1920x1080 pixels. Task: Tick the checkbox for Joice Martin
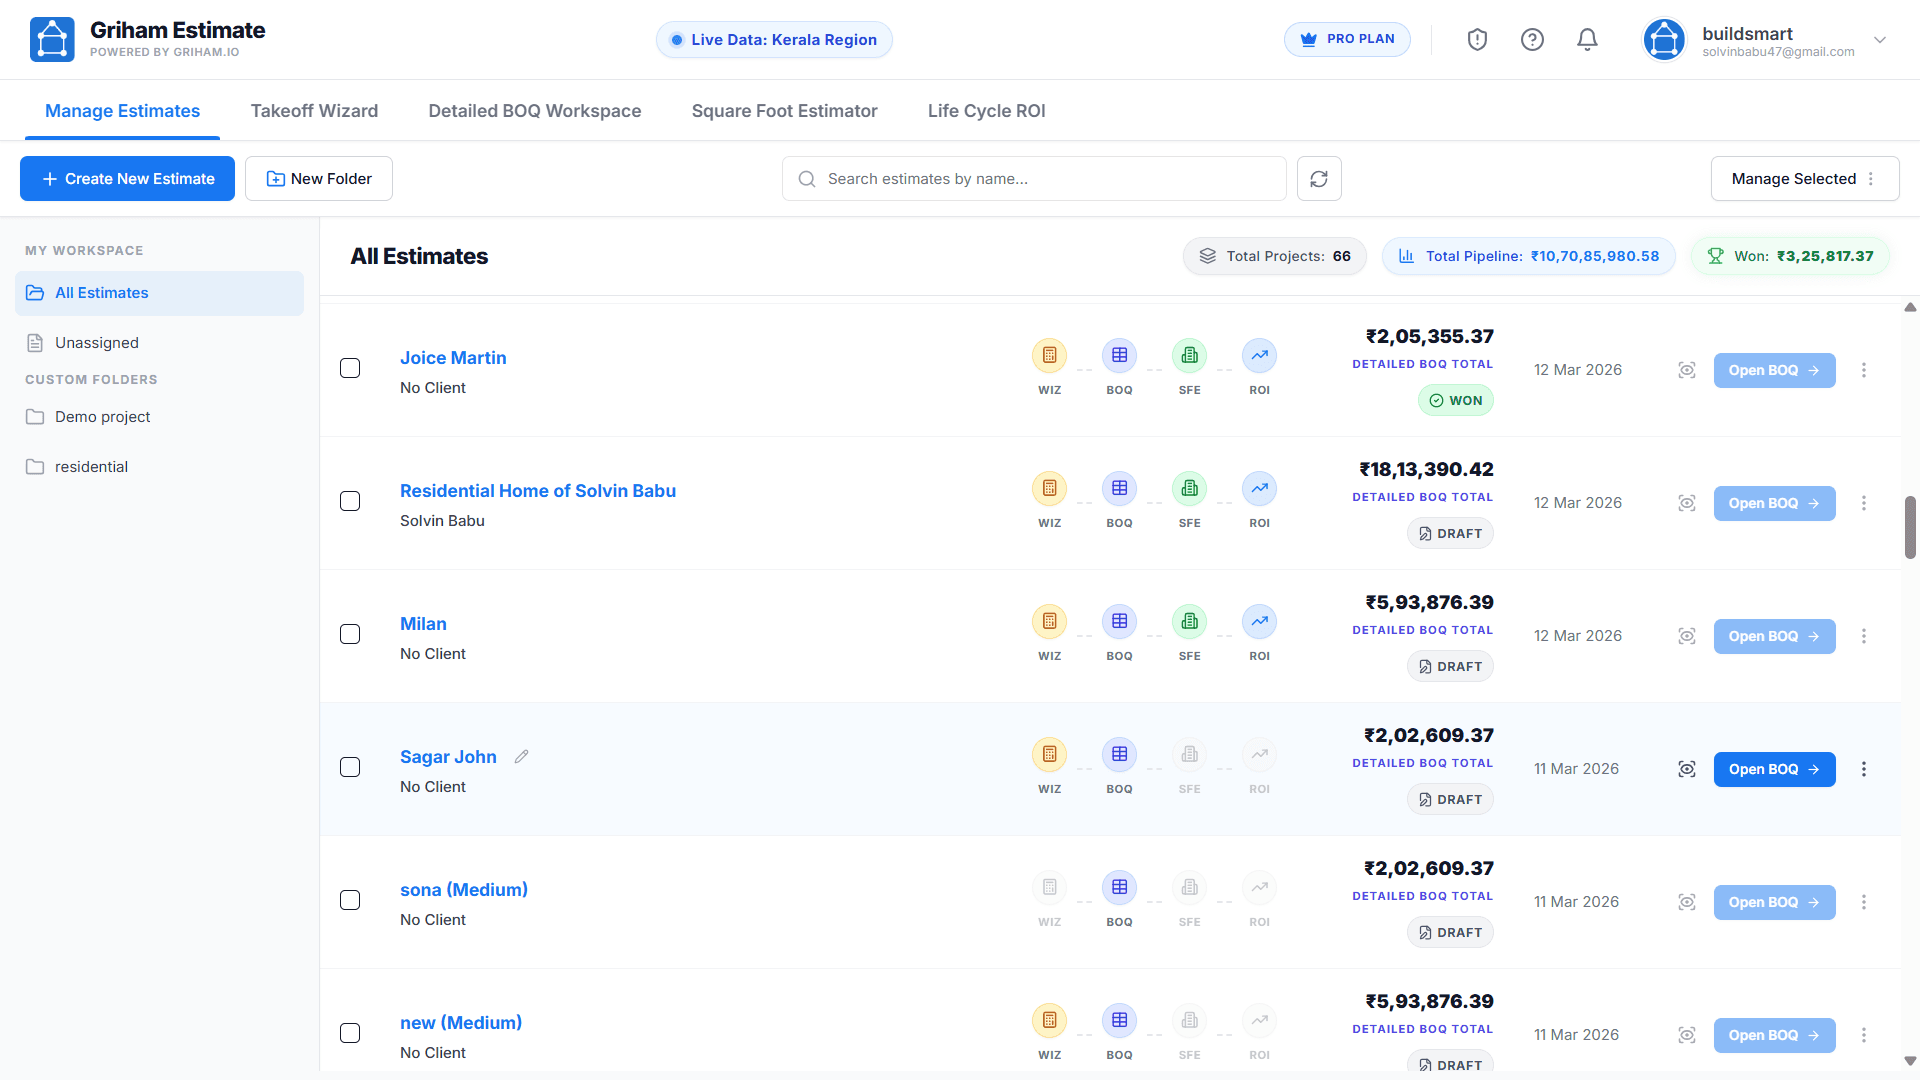click(350, 368)
